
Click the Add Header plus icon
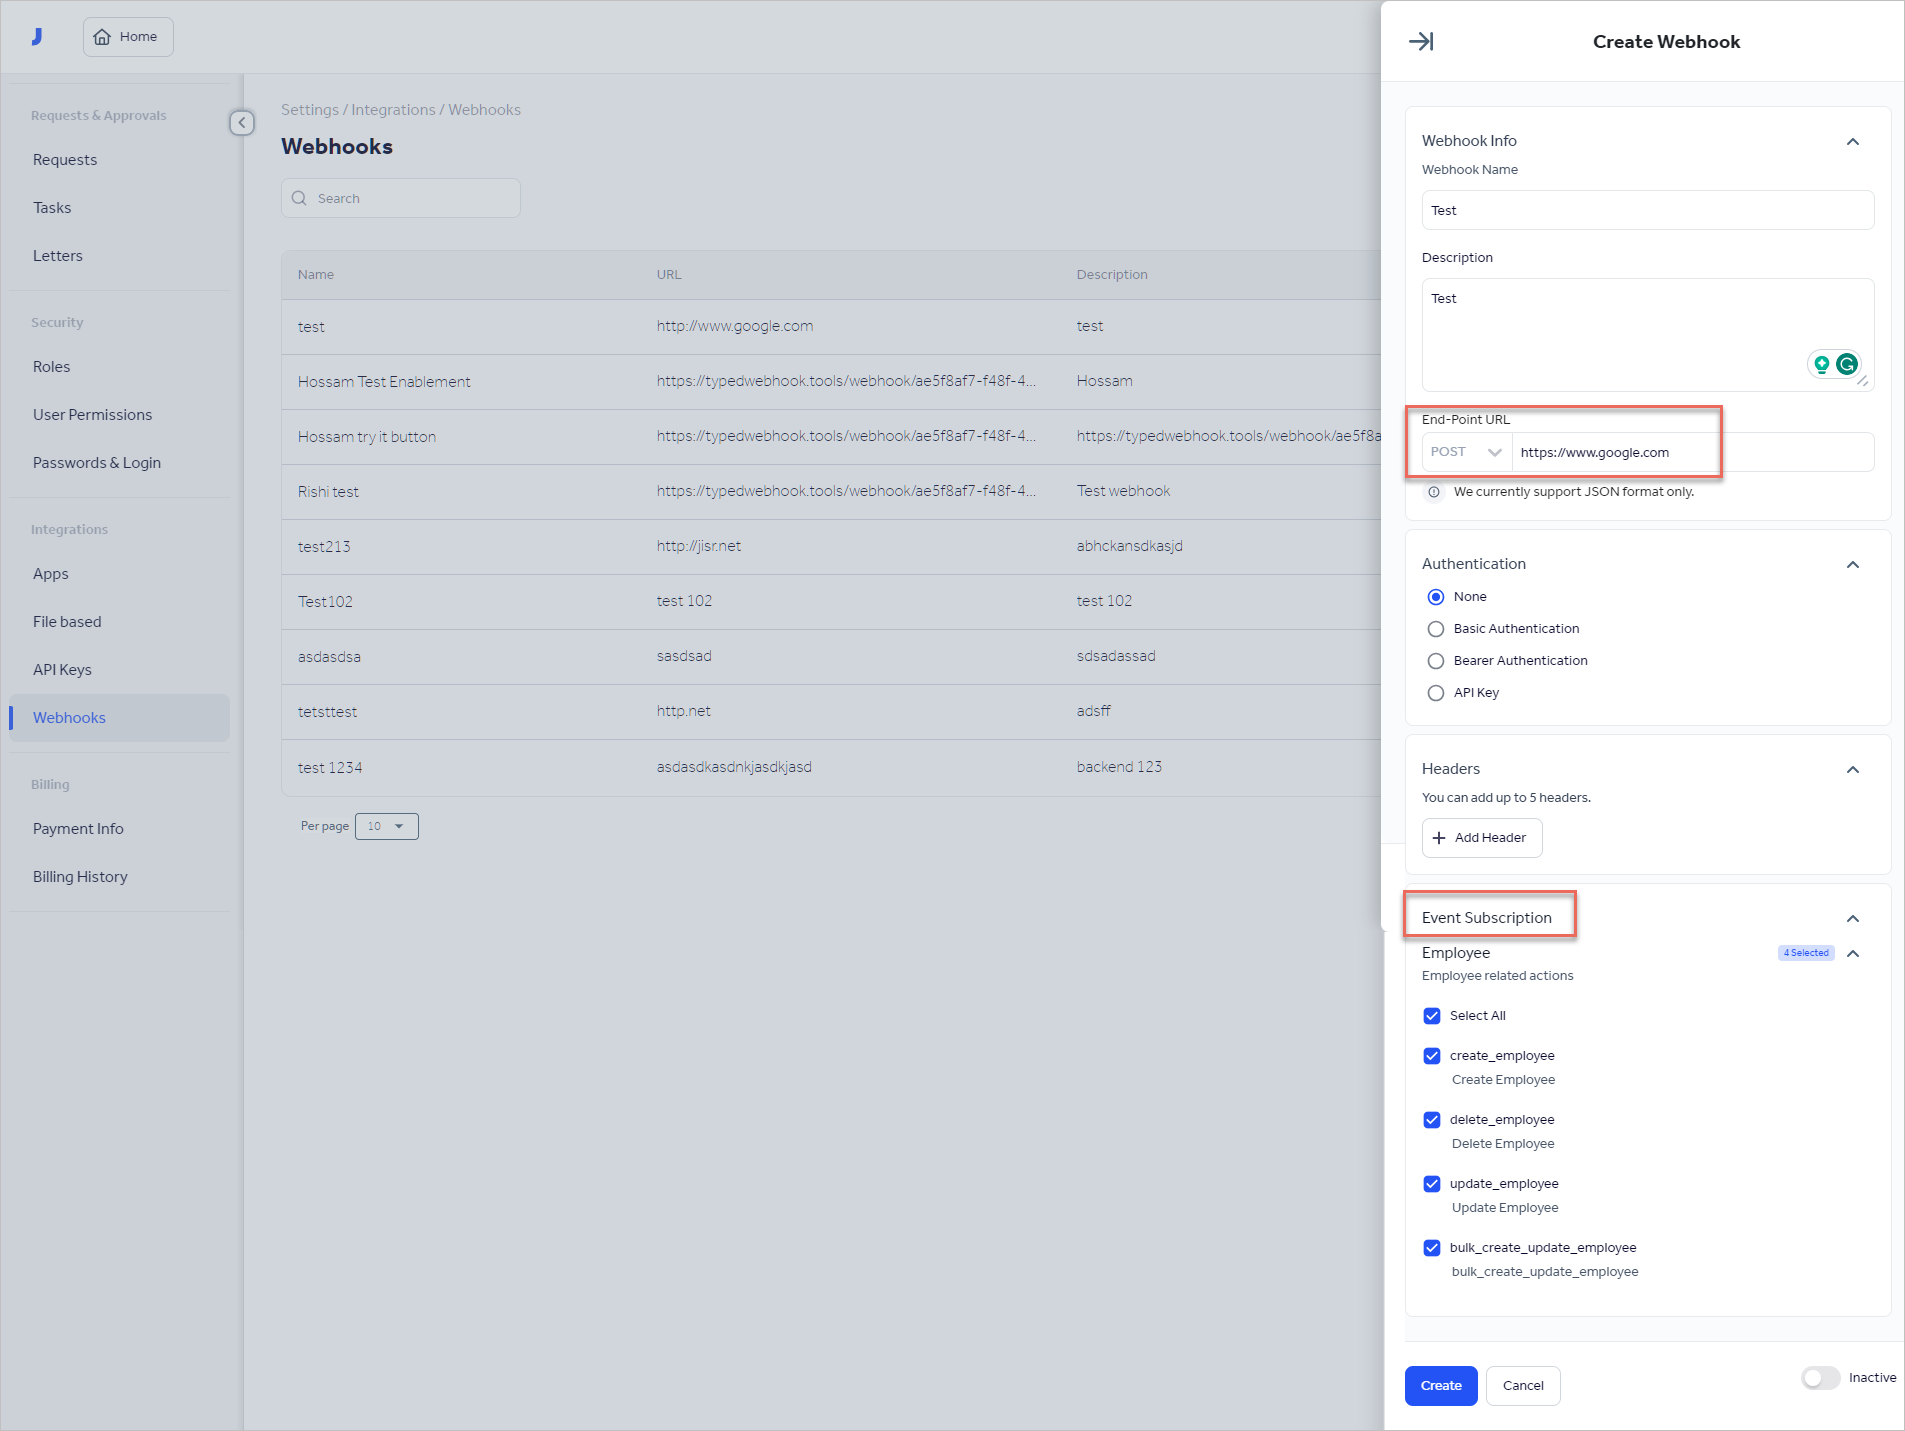tap(1439, 837)
